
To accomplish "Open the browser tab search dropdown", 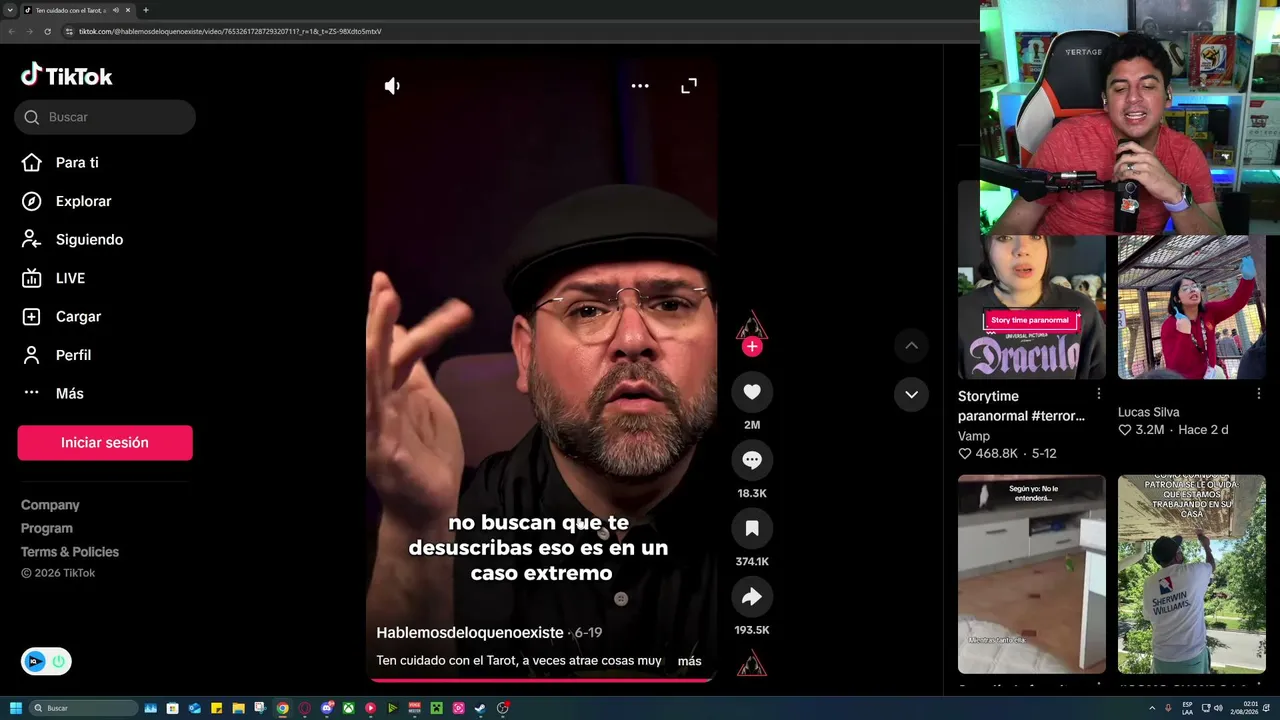I will 10,10.
